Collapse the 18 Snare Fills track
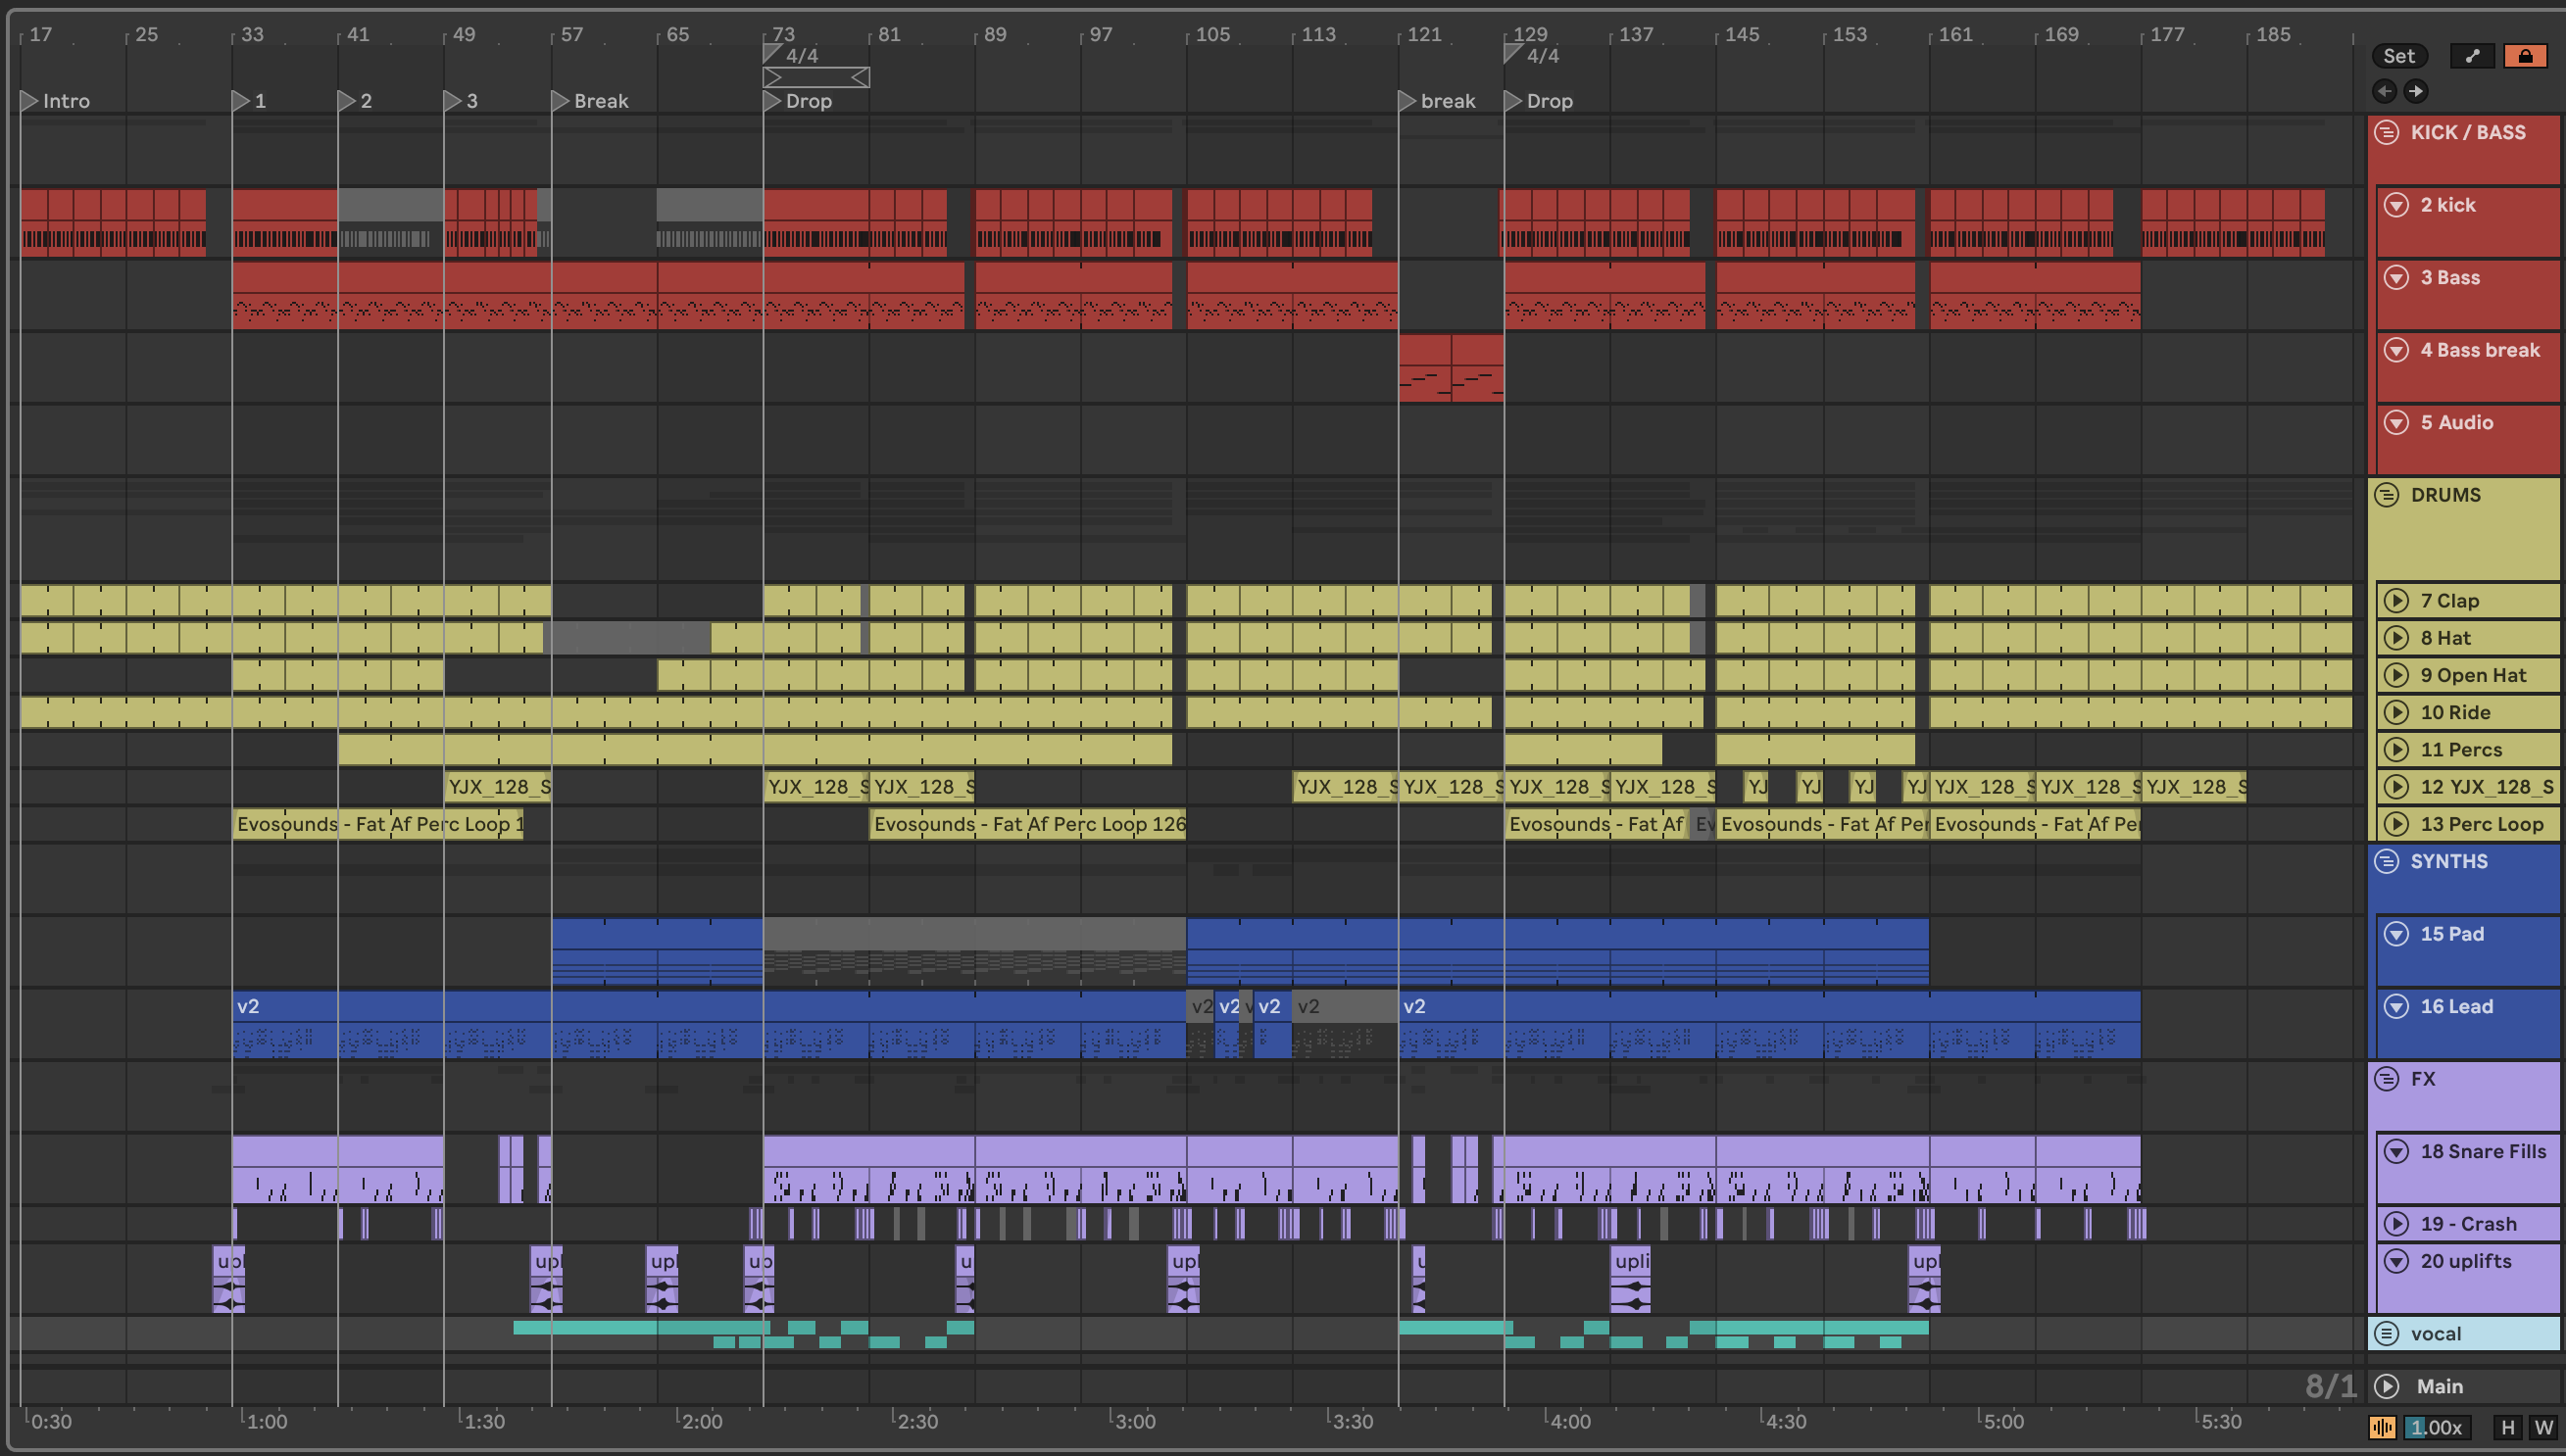The height and width of the screenshot is (1456, 2566). click(x=2396, y=1151)
